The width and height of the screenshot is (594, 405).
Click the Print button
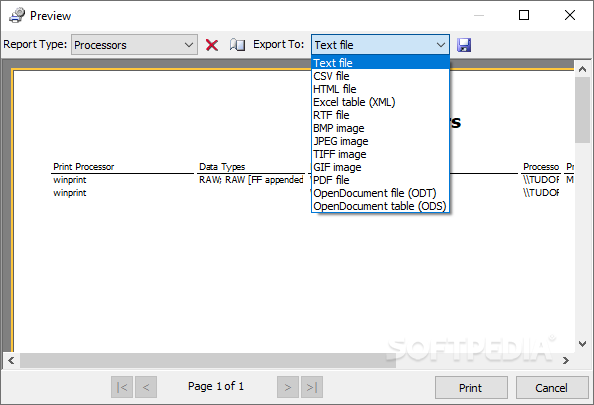coord(471,388)
